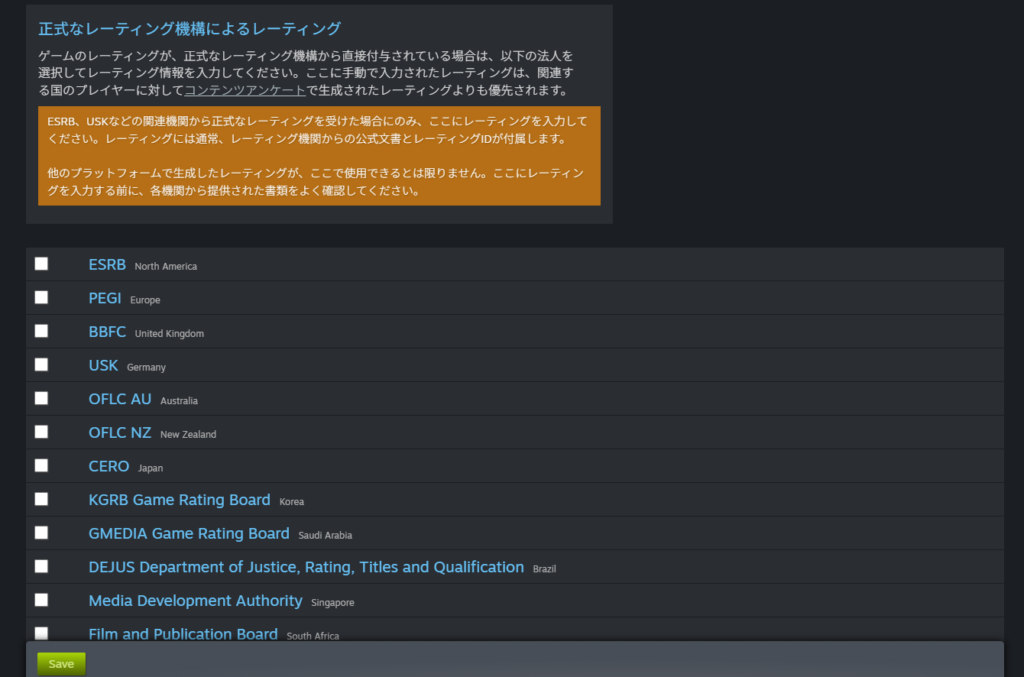Open the コンテンツアンケート link
Screen dimensions: 1024x677
coord(245,90)
